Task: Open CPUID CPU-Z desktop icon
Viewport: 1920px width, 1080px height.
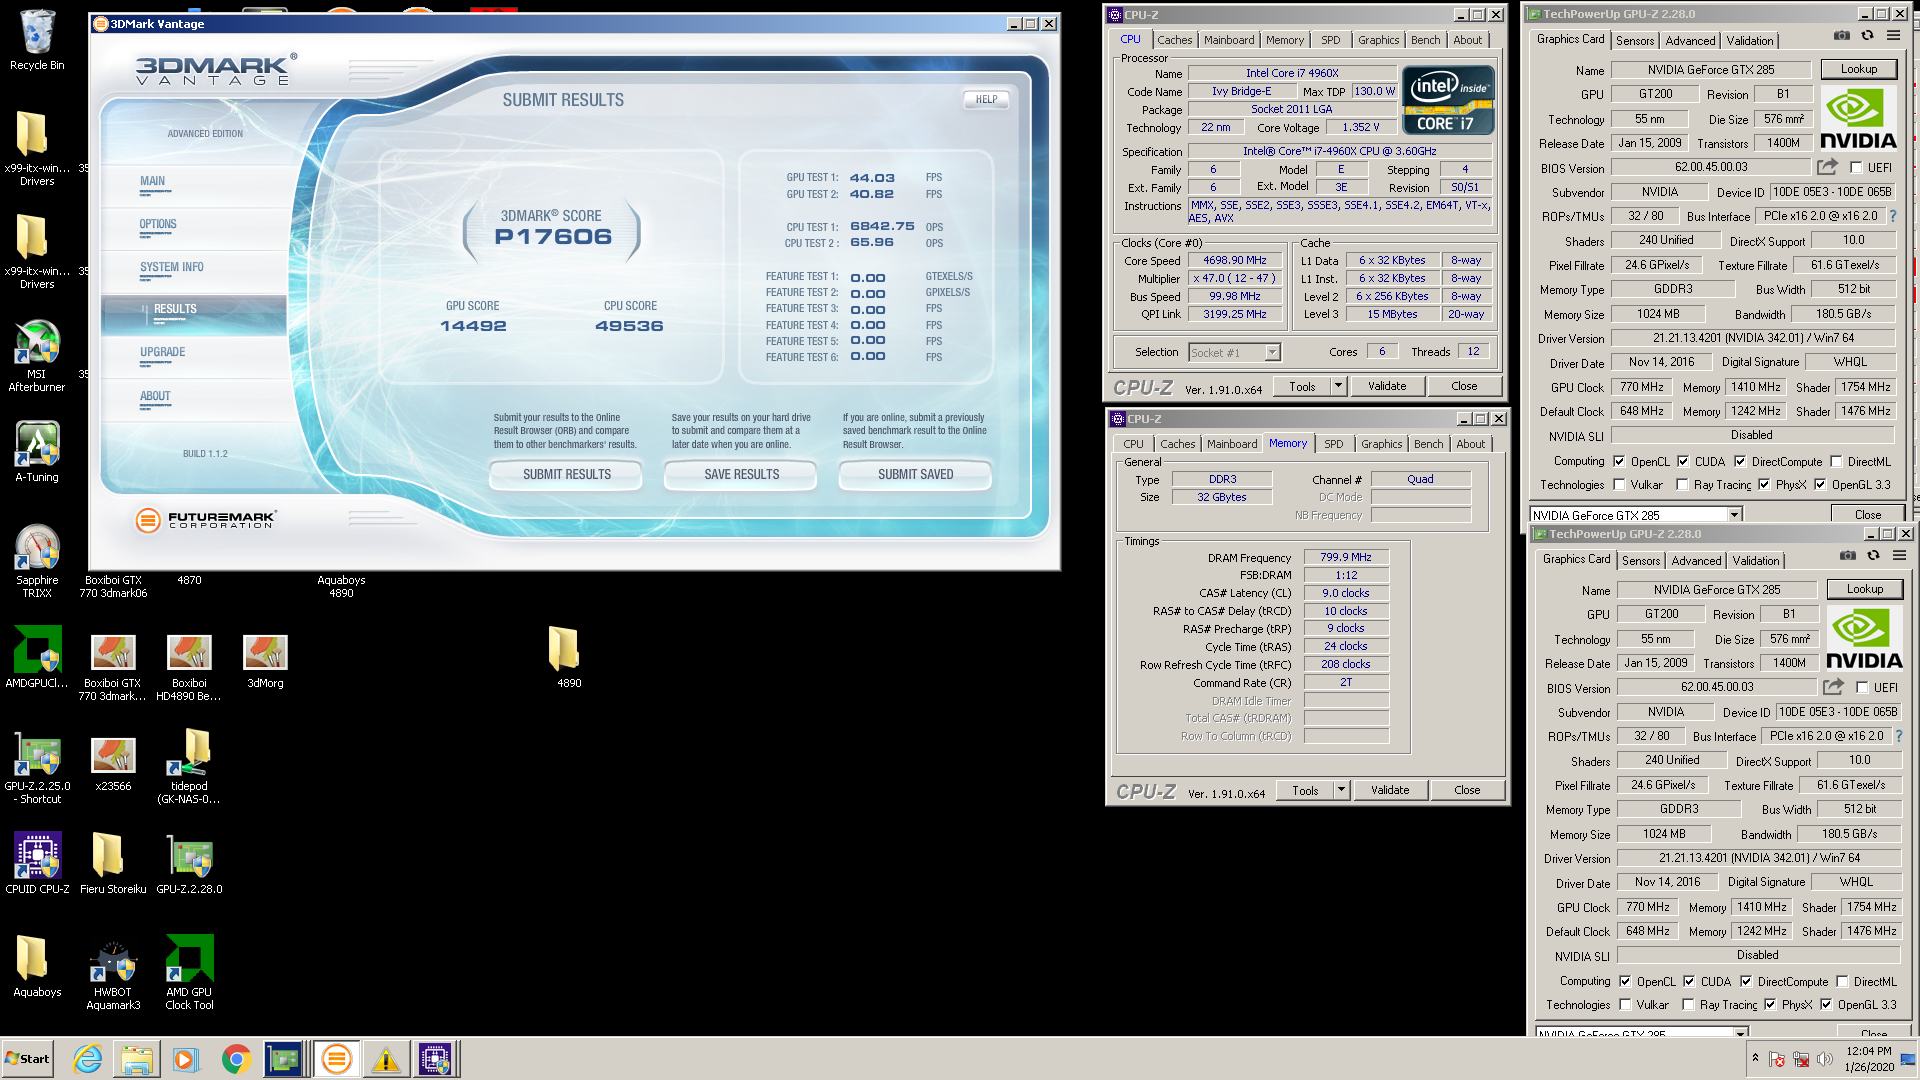Action: (37, 864)
